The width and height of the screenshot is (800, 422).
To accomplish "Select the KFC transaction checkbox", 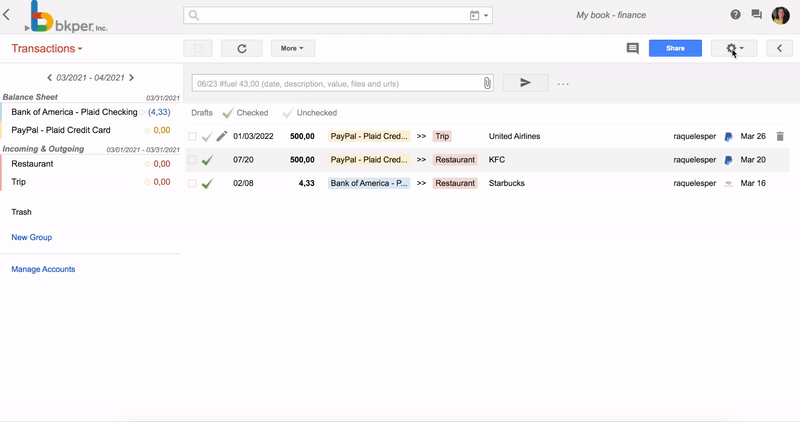I will pyautogui.click(x=192, y=160).
